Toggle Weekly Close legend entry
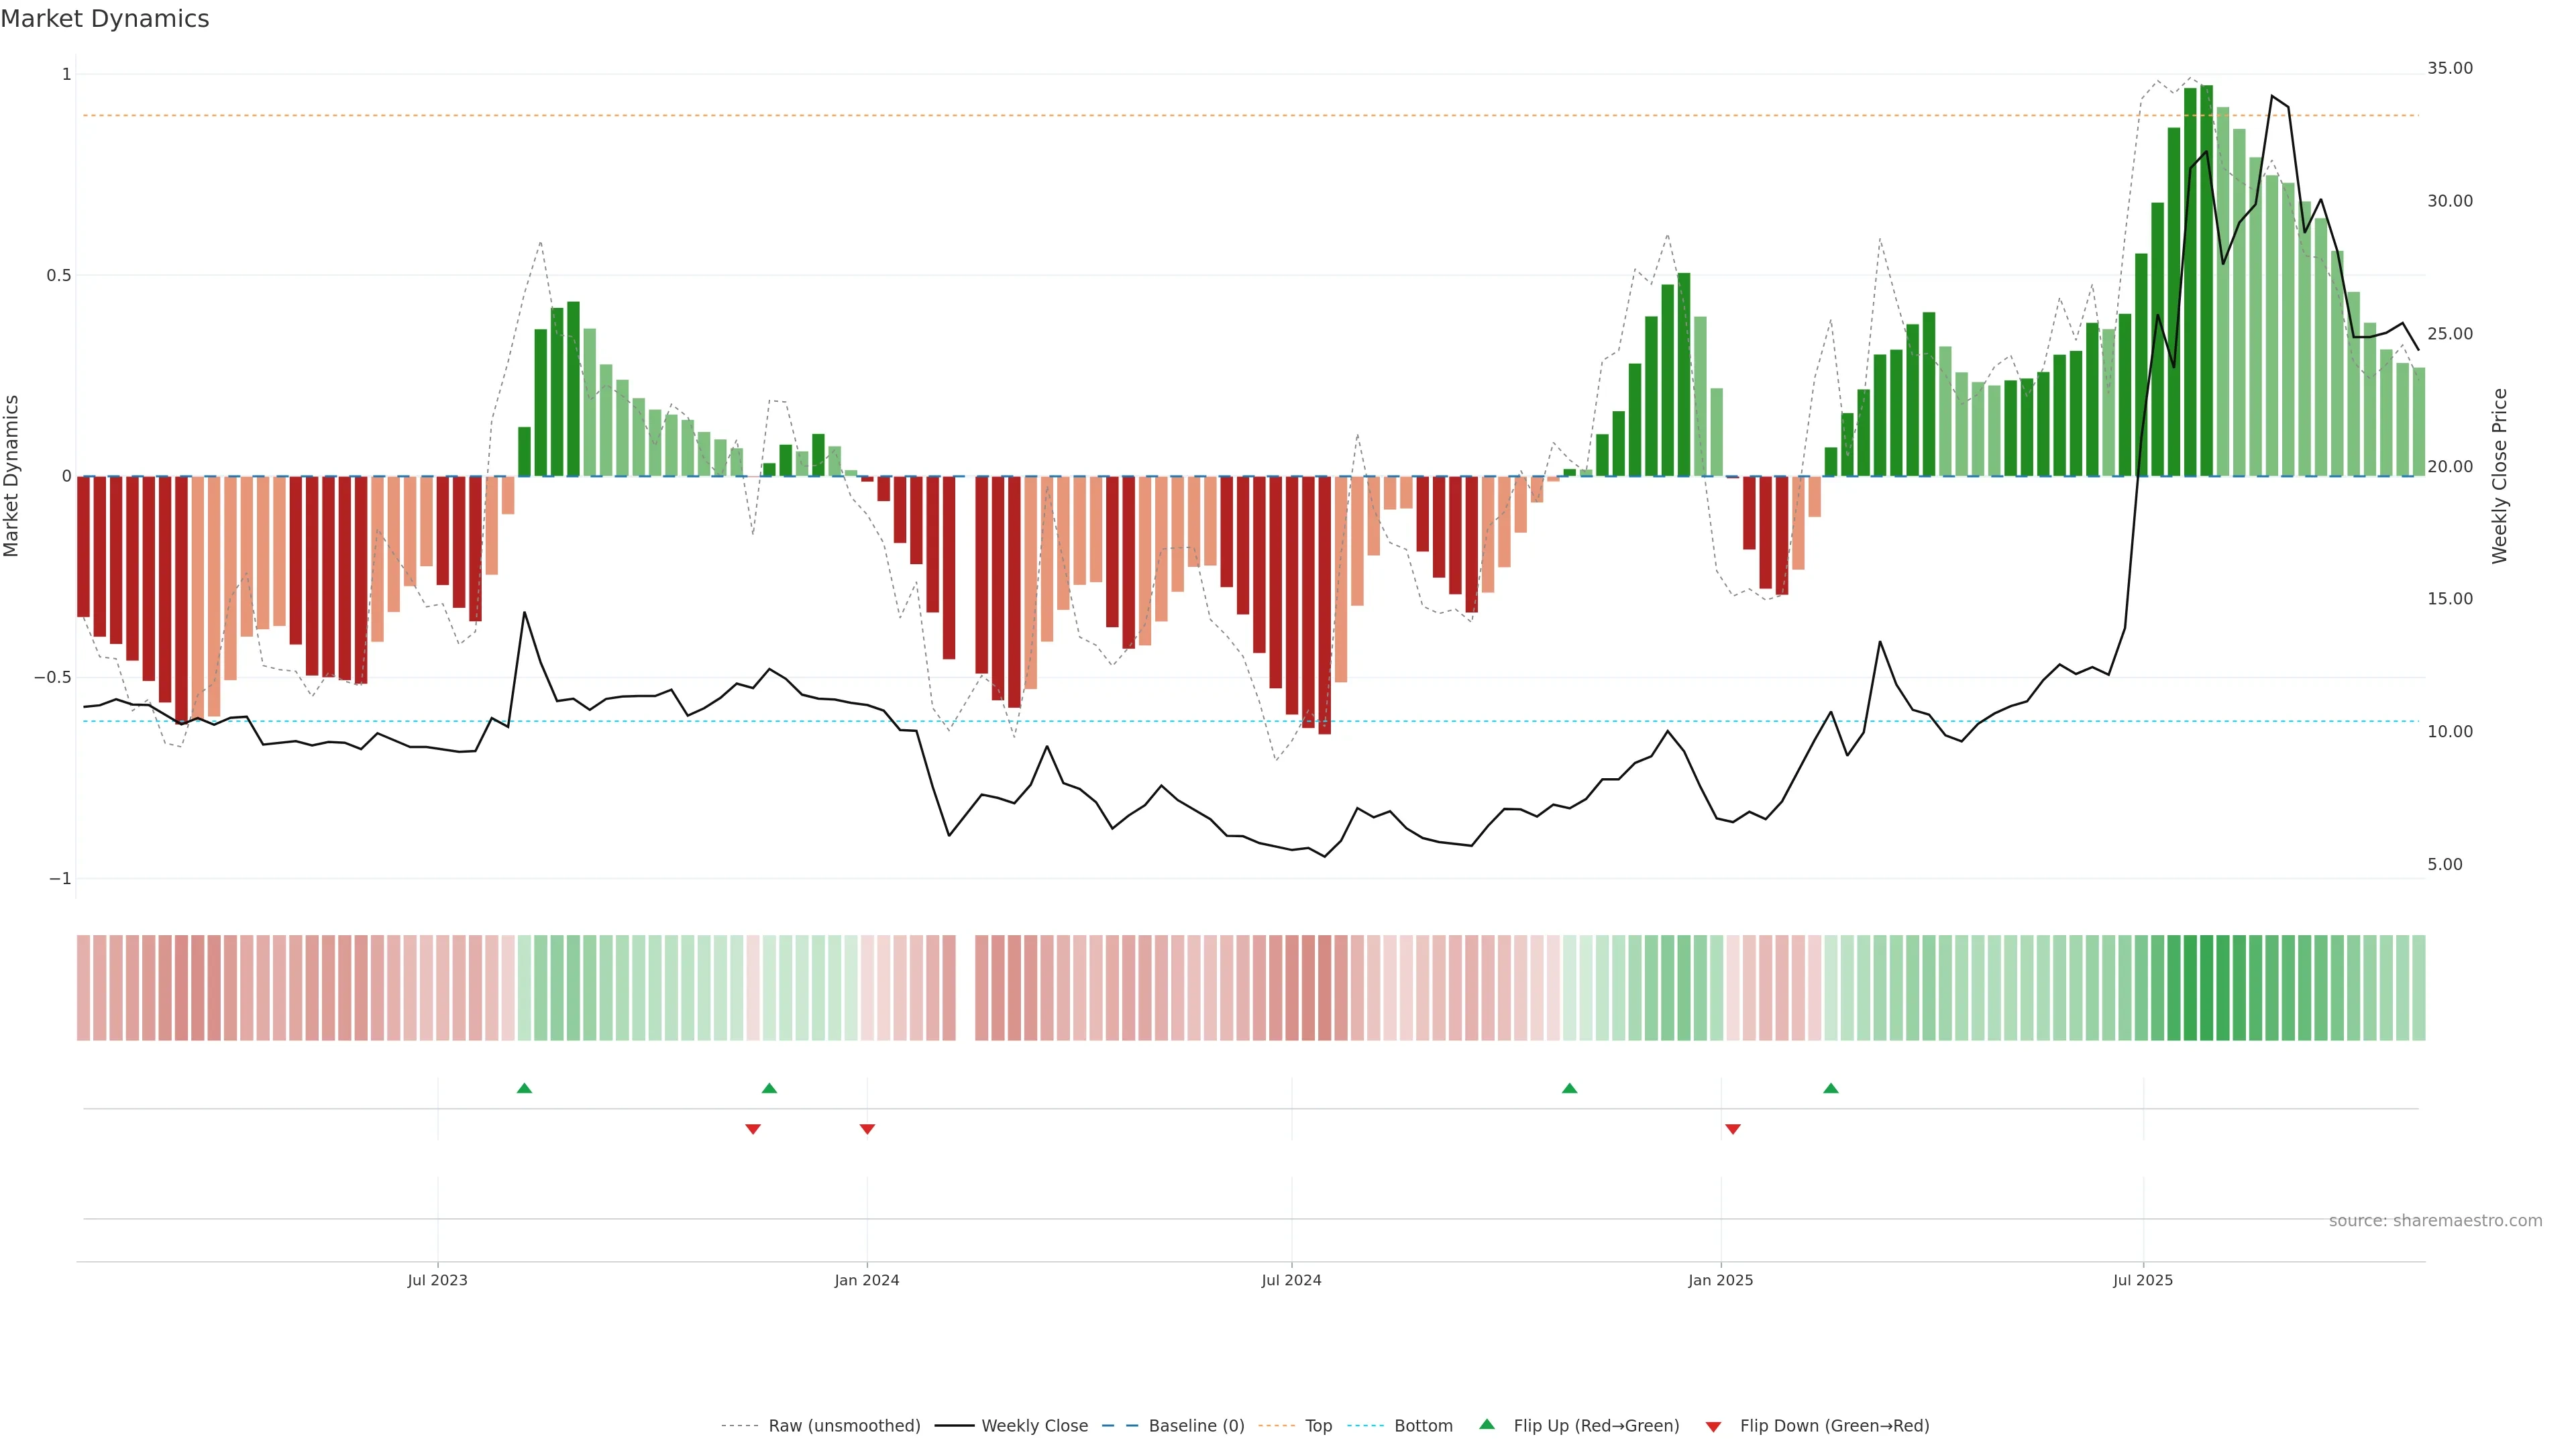The image size is (2576, 1449). click(x=1034, y=1426)
